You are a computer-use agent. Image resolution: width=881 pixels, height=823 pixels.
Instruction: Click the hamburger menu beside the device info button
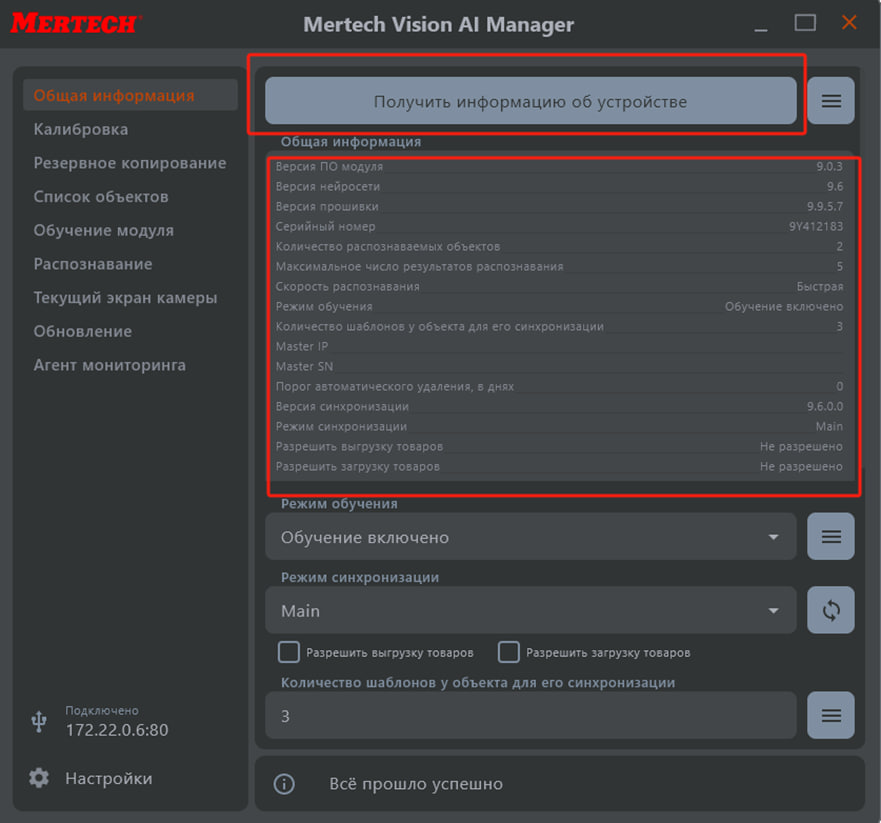[830, 101]
